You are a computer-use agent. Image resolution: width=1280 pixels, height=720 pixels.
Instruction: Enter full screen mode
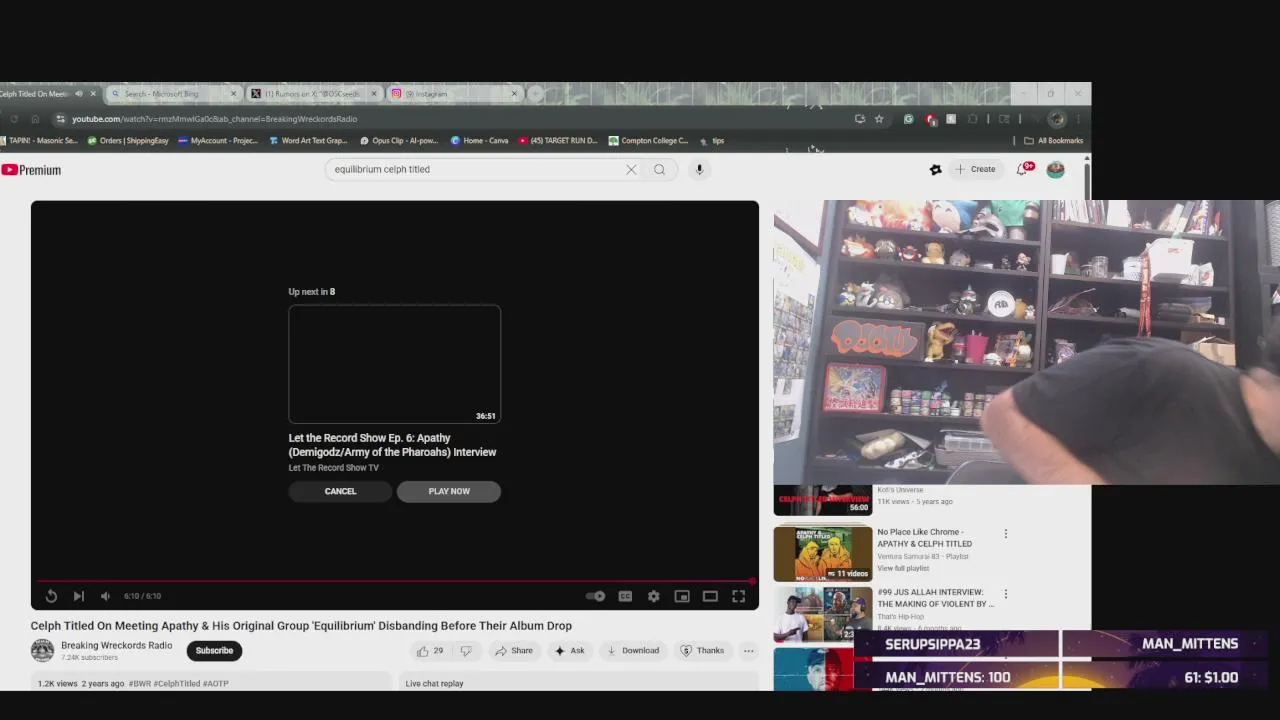pyautogui.click(x=738, y=596)
